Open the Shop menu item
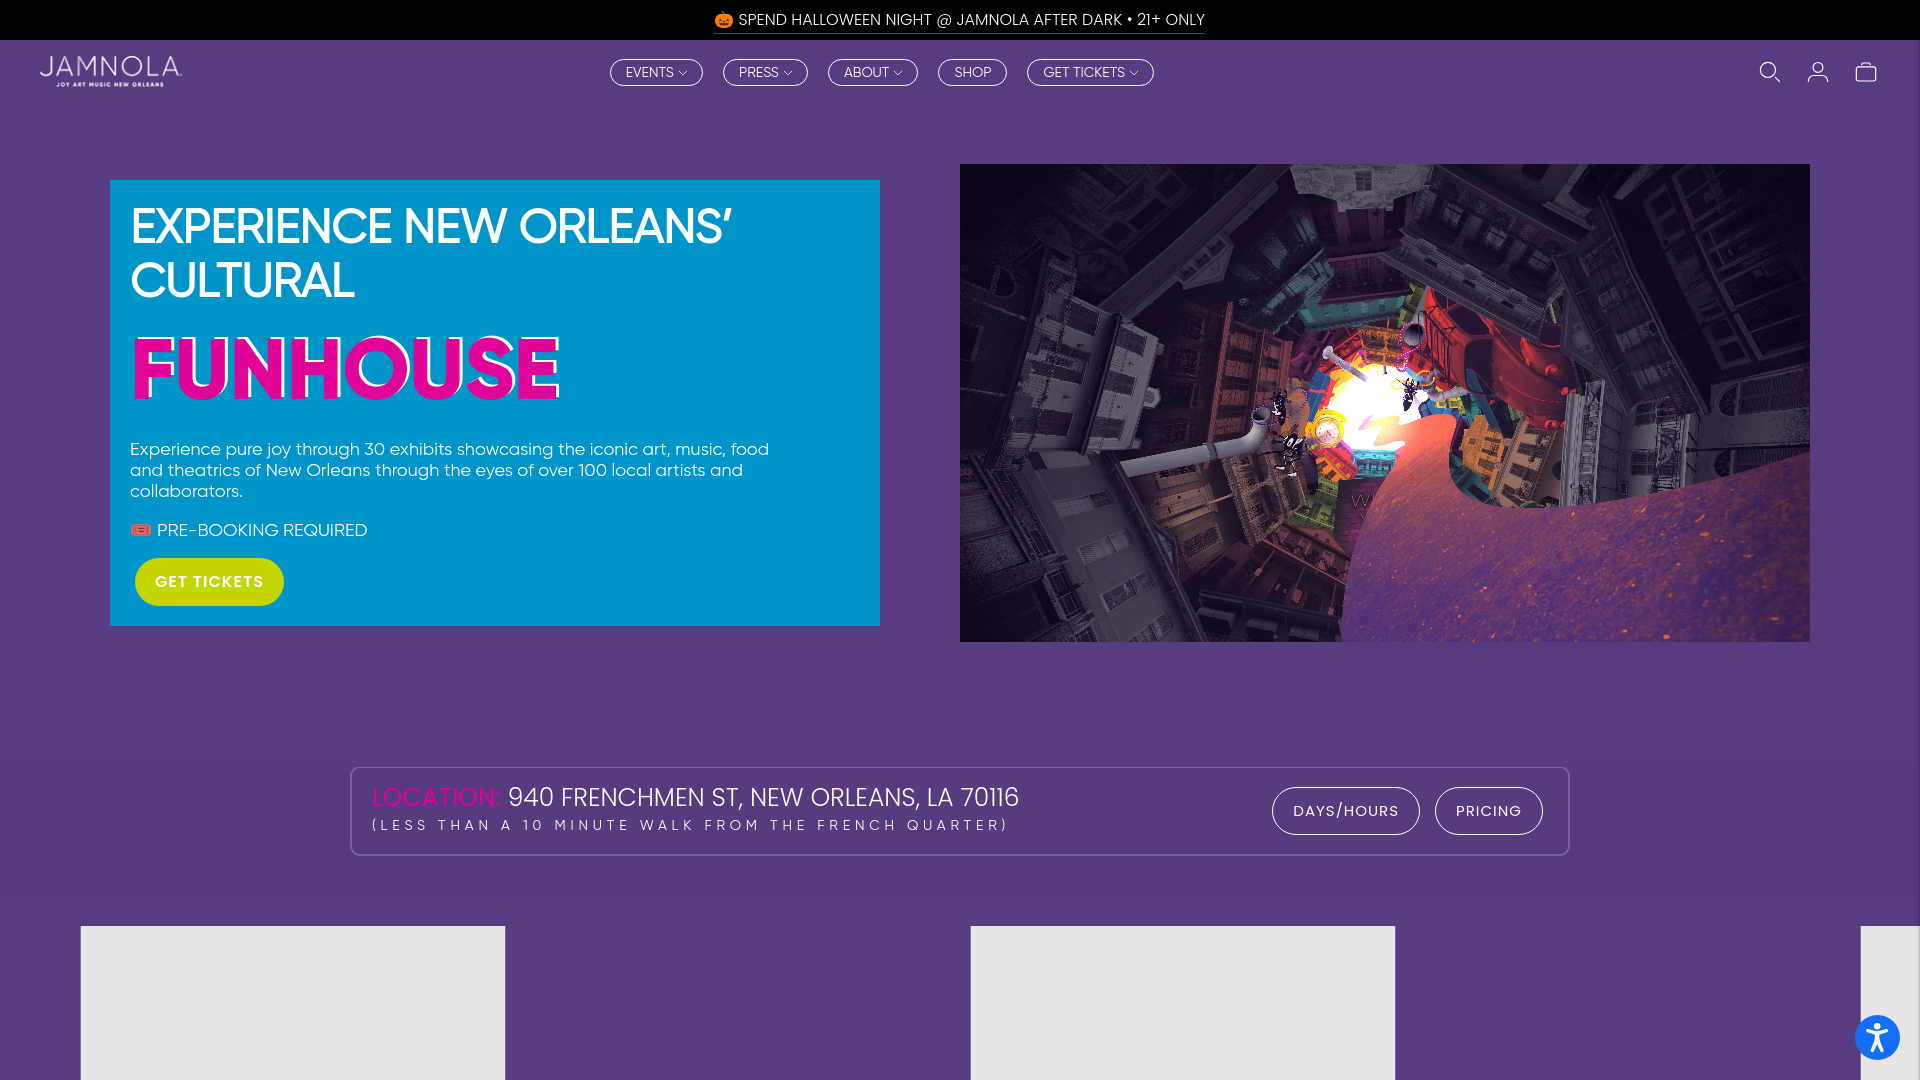The height and width of the screenshot is (1080, 1920). pyautogui.click(x=972, y=72)
